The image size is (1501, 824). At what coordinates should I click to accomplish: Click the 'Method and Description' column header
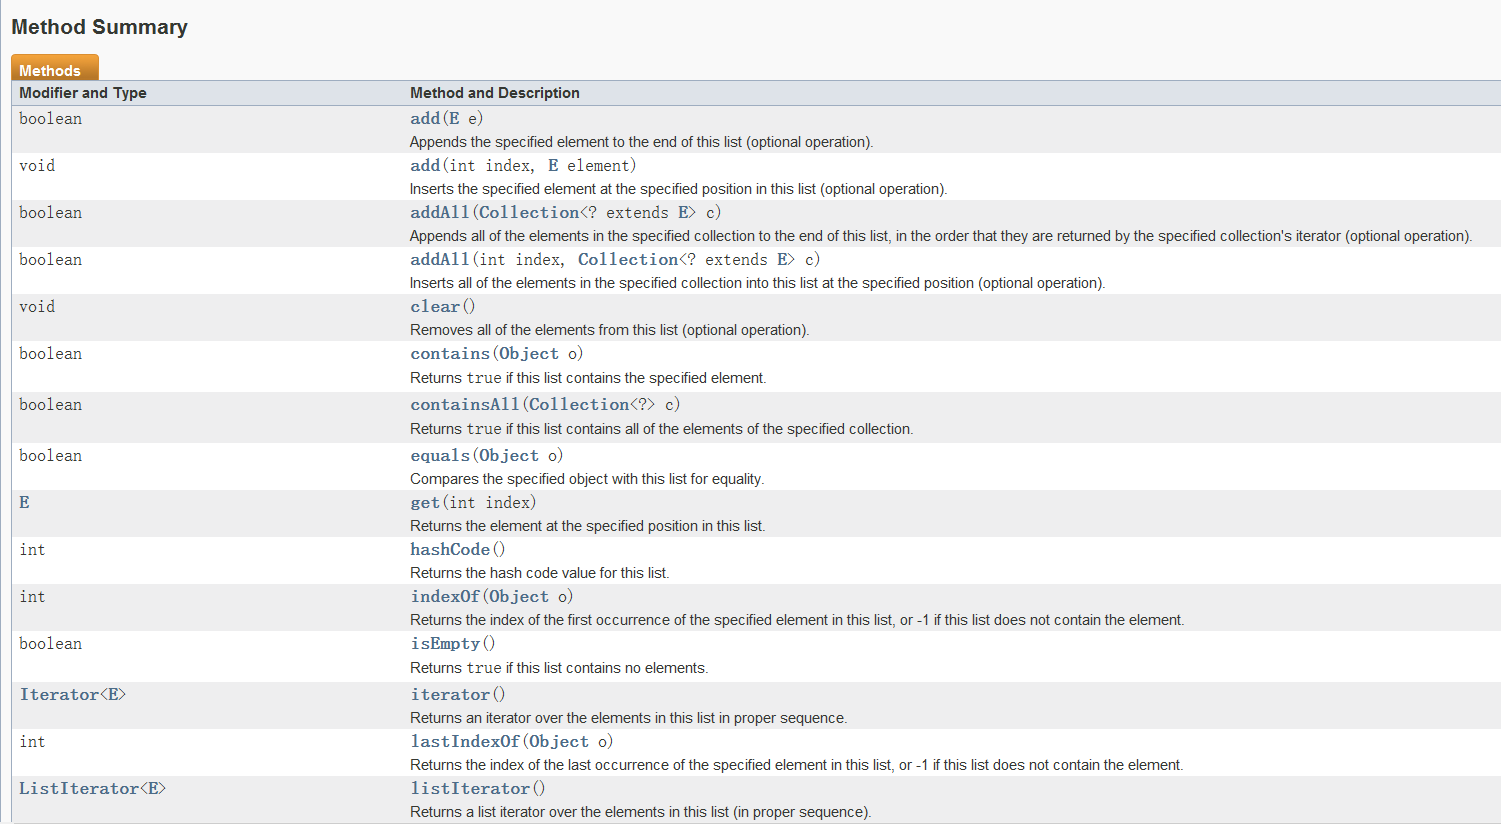495,93
